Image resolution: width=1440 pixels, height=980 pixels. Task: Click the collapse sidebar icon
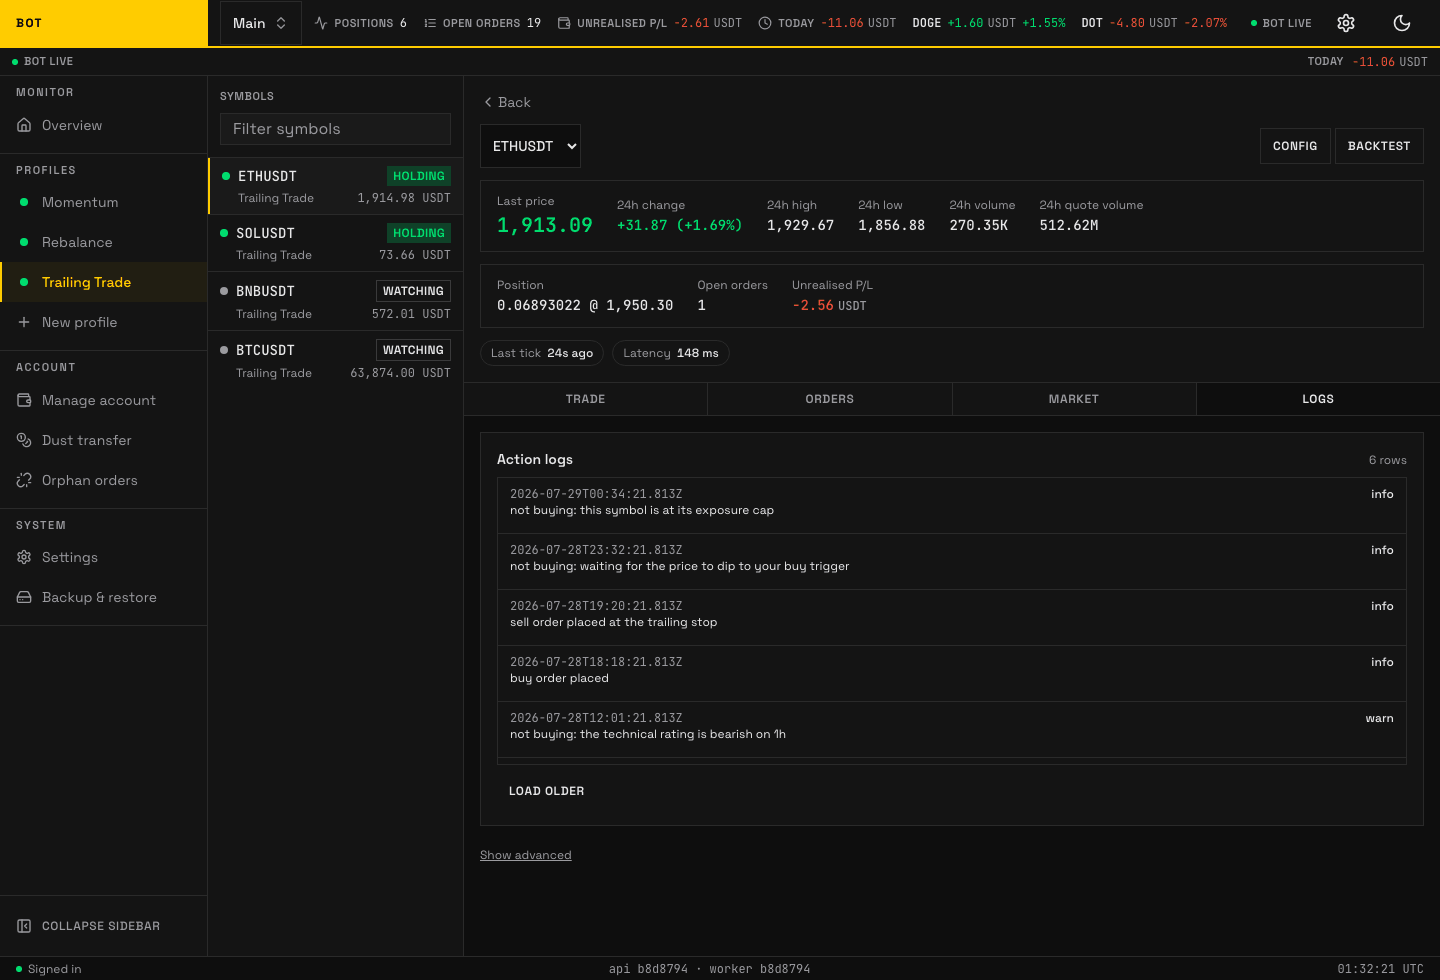tap(24, 926)
